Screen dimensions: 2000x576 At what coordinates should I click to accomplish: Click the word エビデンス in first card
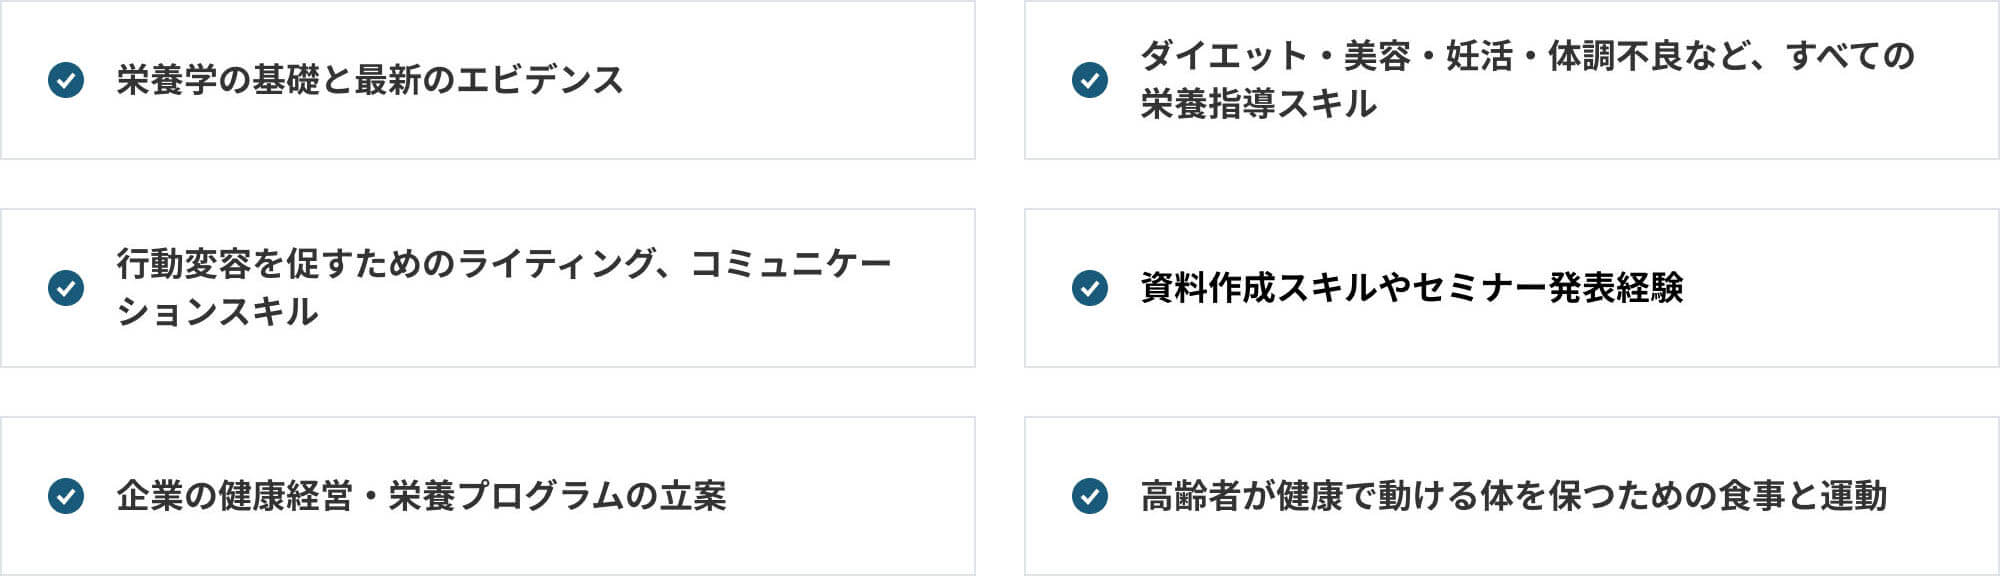540,80
